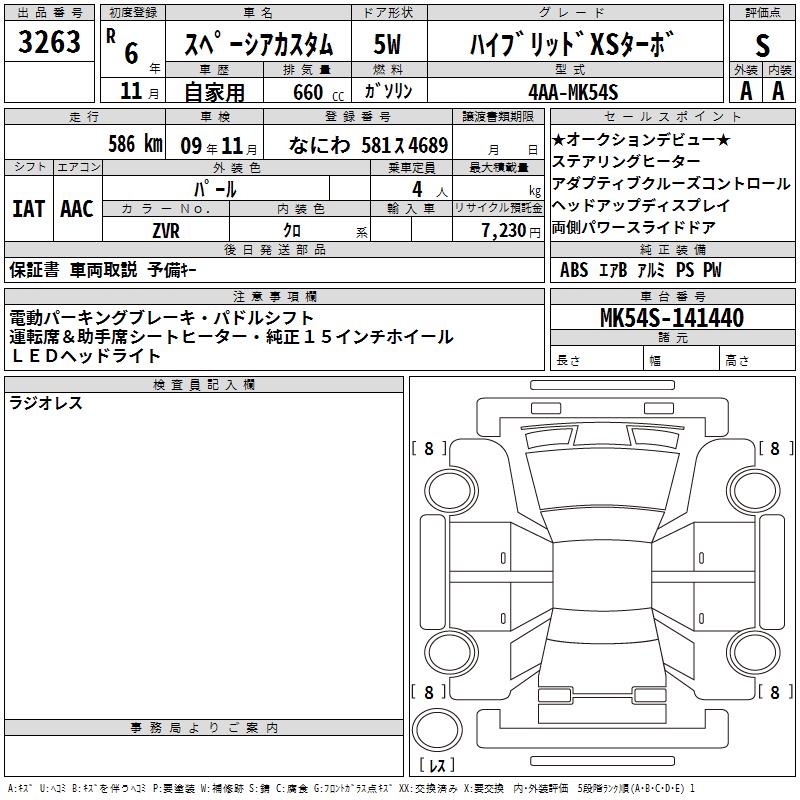Select the "注意事項欄" section header
The image size is (800, 800).
point(274,296)
